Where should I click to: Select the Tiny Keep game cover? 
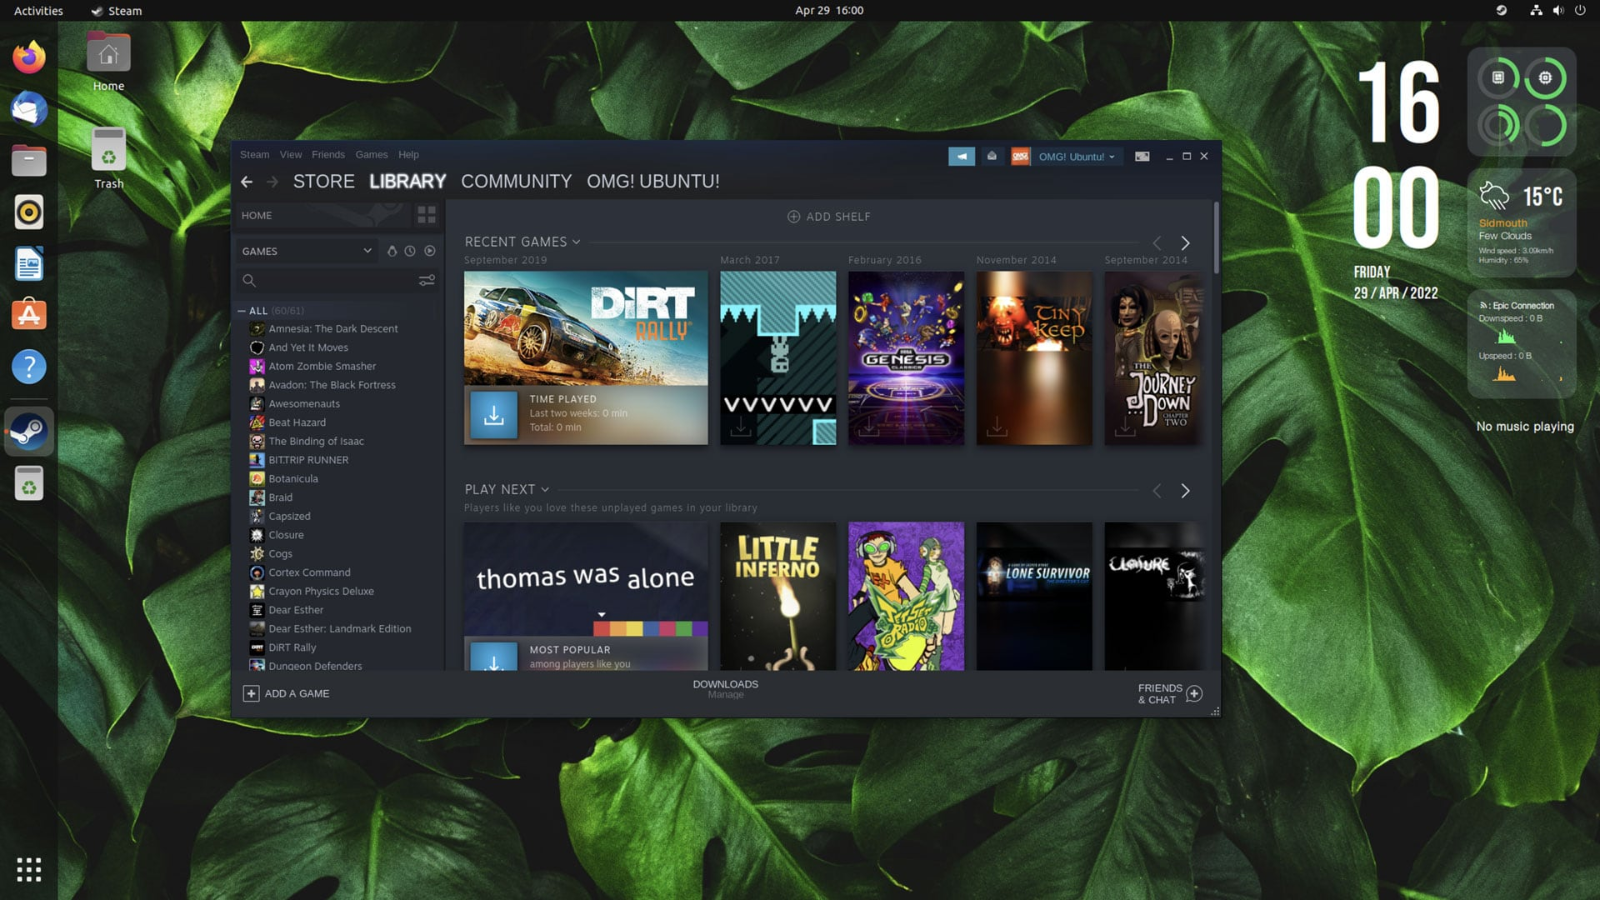pyautogui.click(x=1034, y=358)
